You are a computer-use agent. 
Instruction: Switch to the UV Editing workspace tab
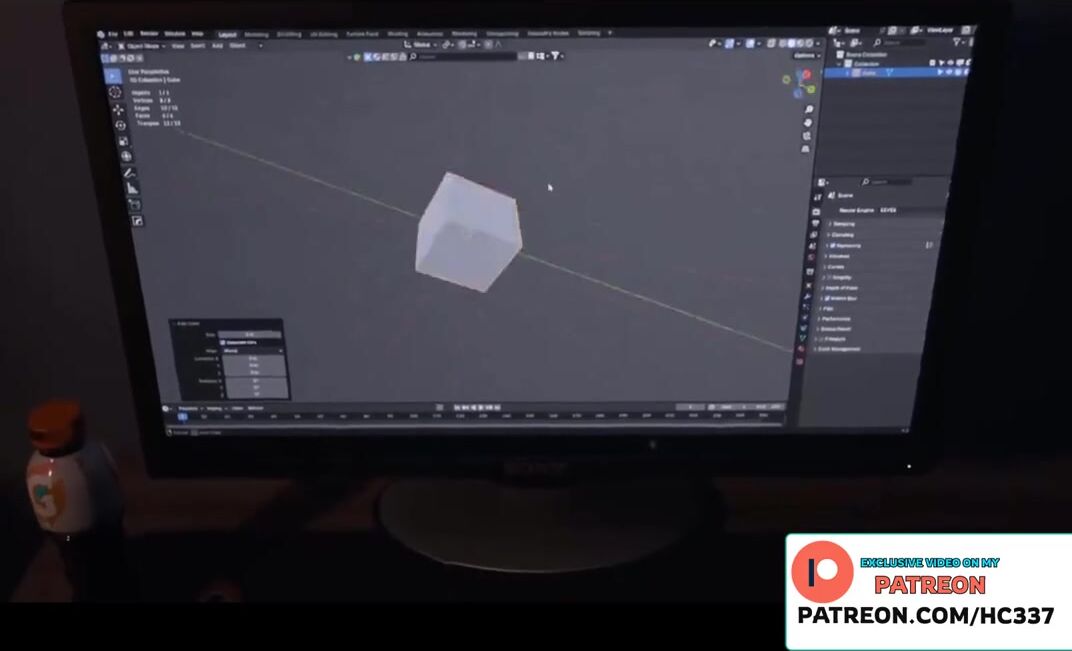click(x=323, y=34)
